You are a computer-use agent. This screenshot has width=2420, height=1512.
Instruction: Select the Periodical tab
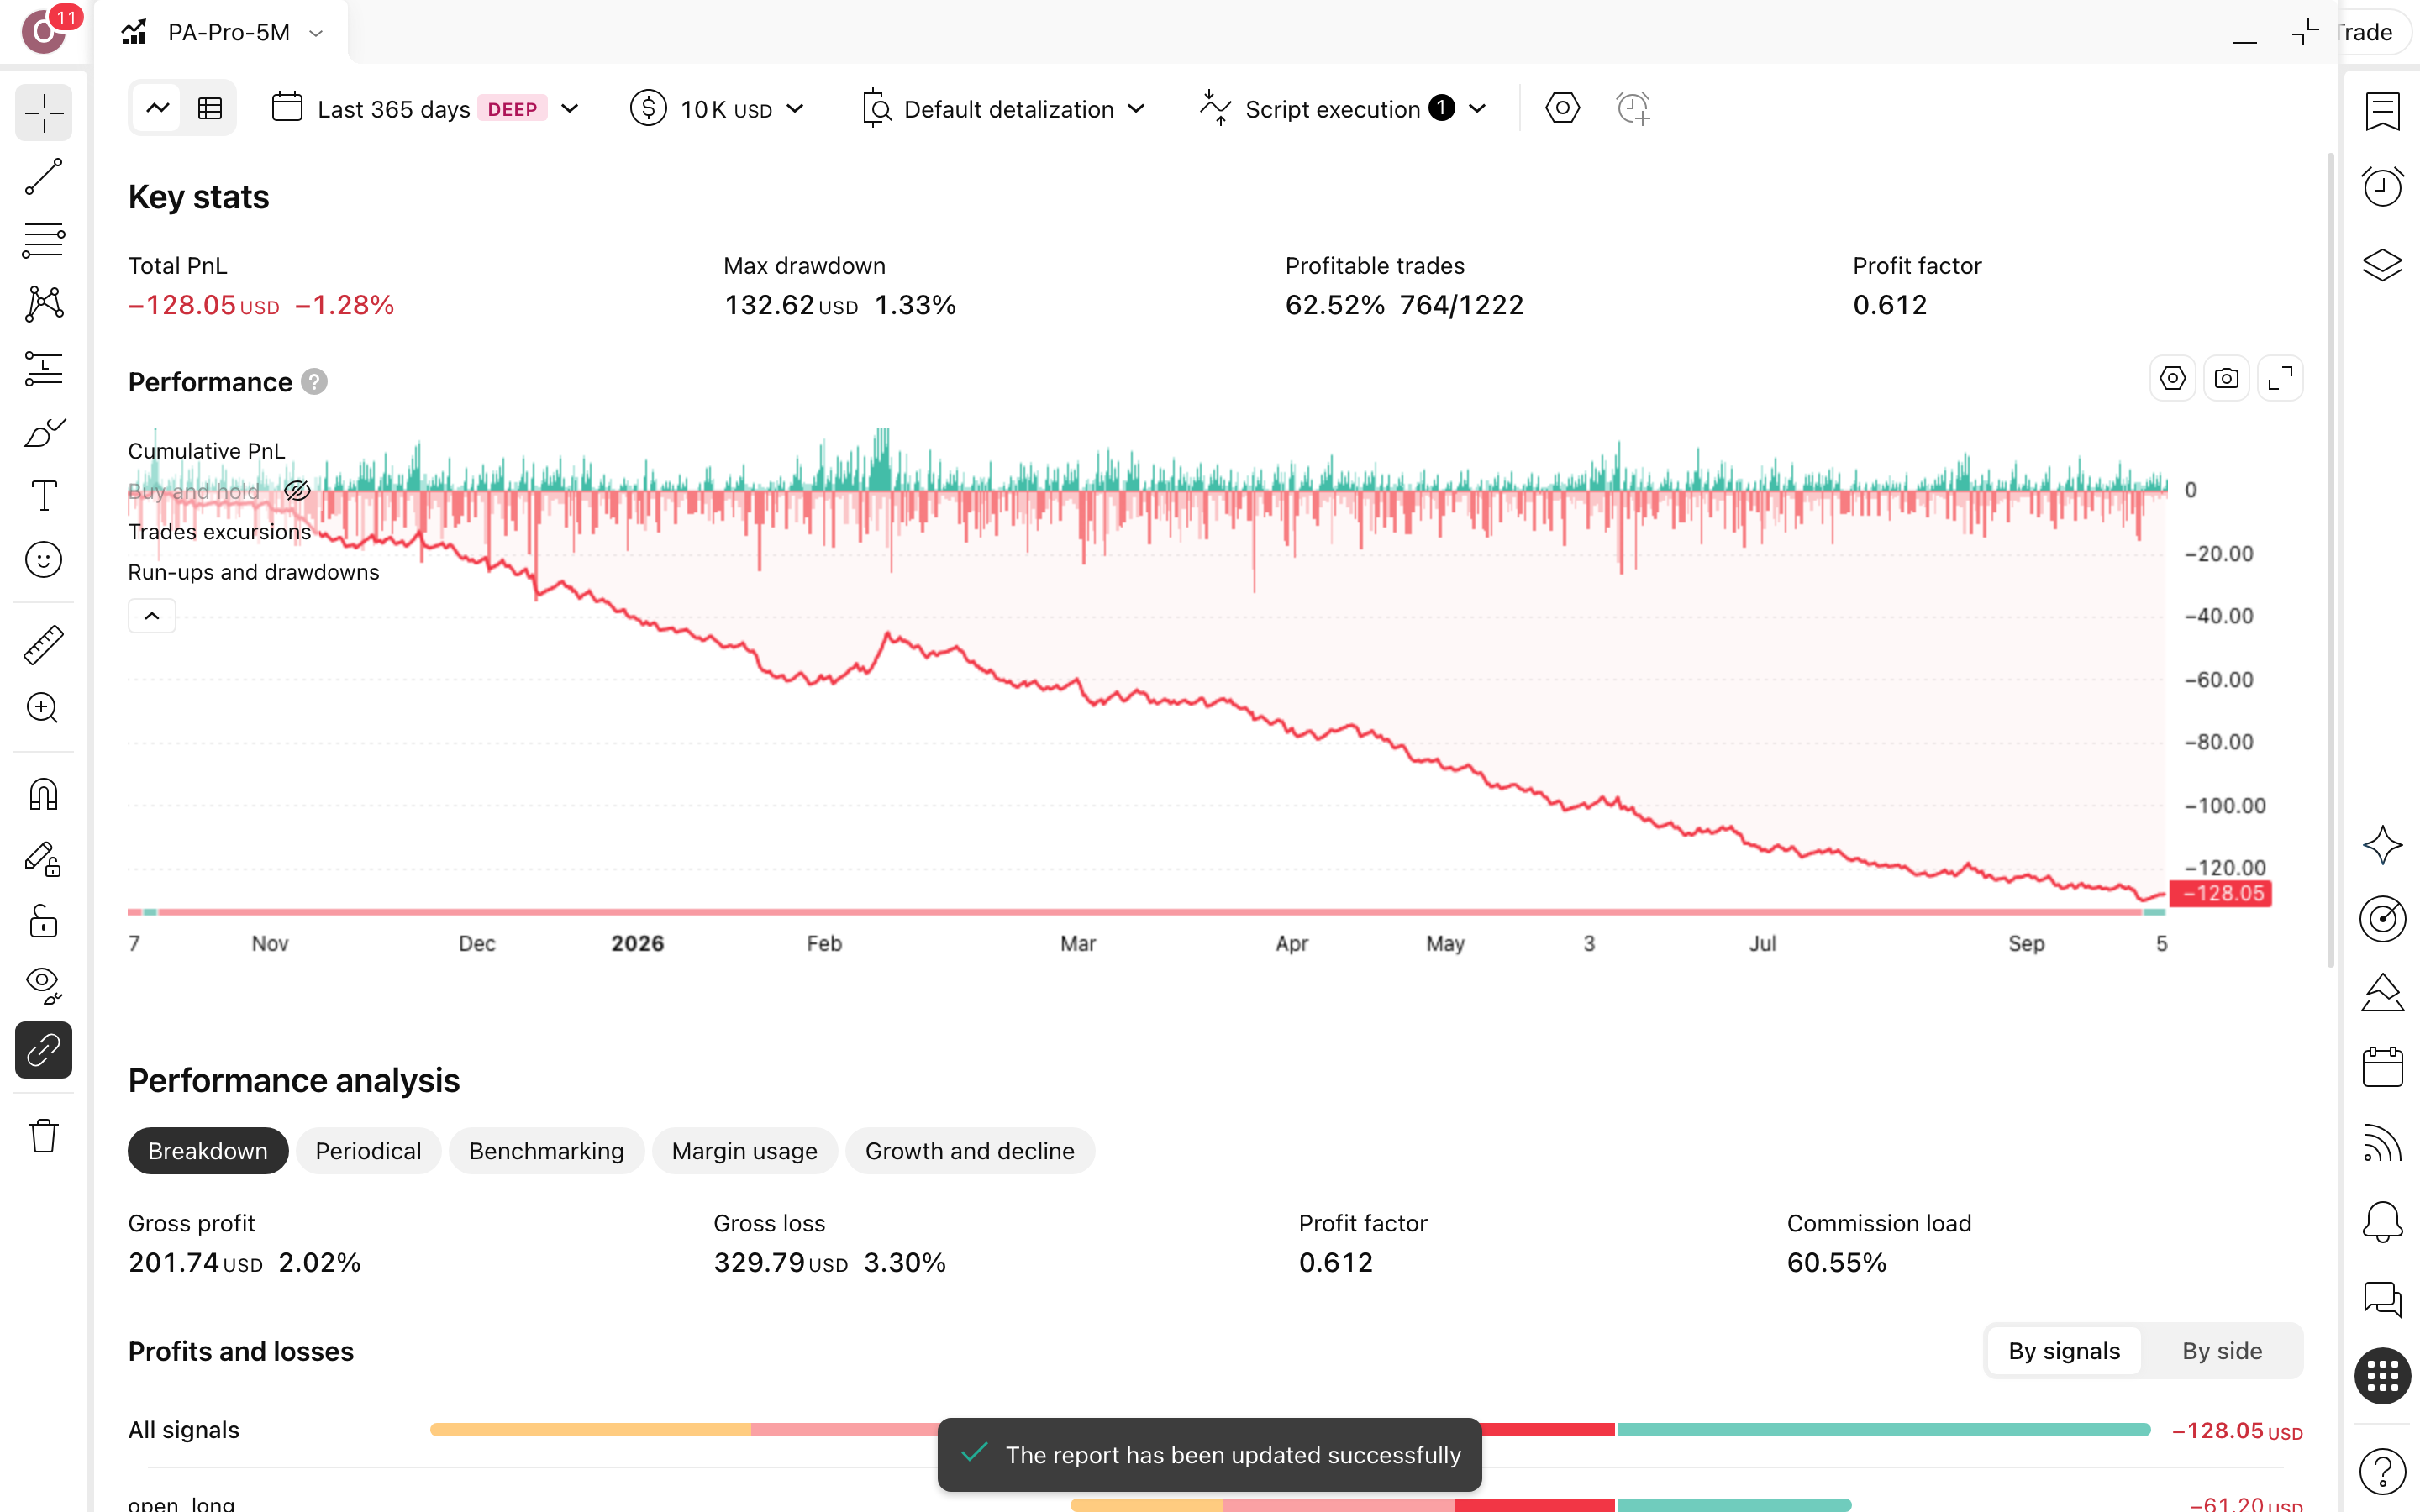(368, 1151)
